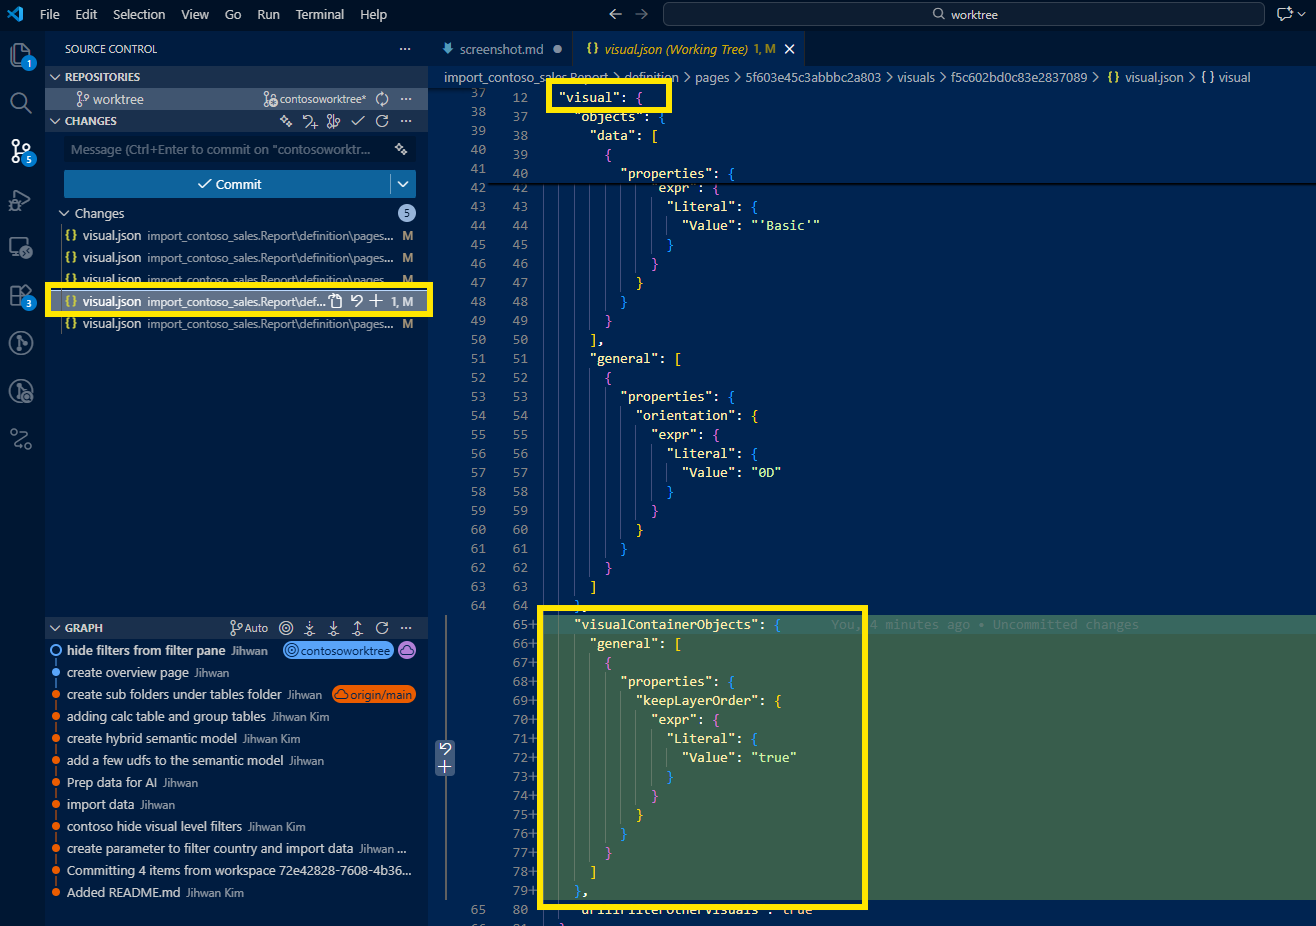This screenshot has height=926, width=1316.
Task: Open the Selection menu
Action: click(x=139, y=14)
